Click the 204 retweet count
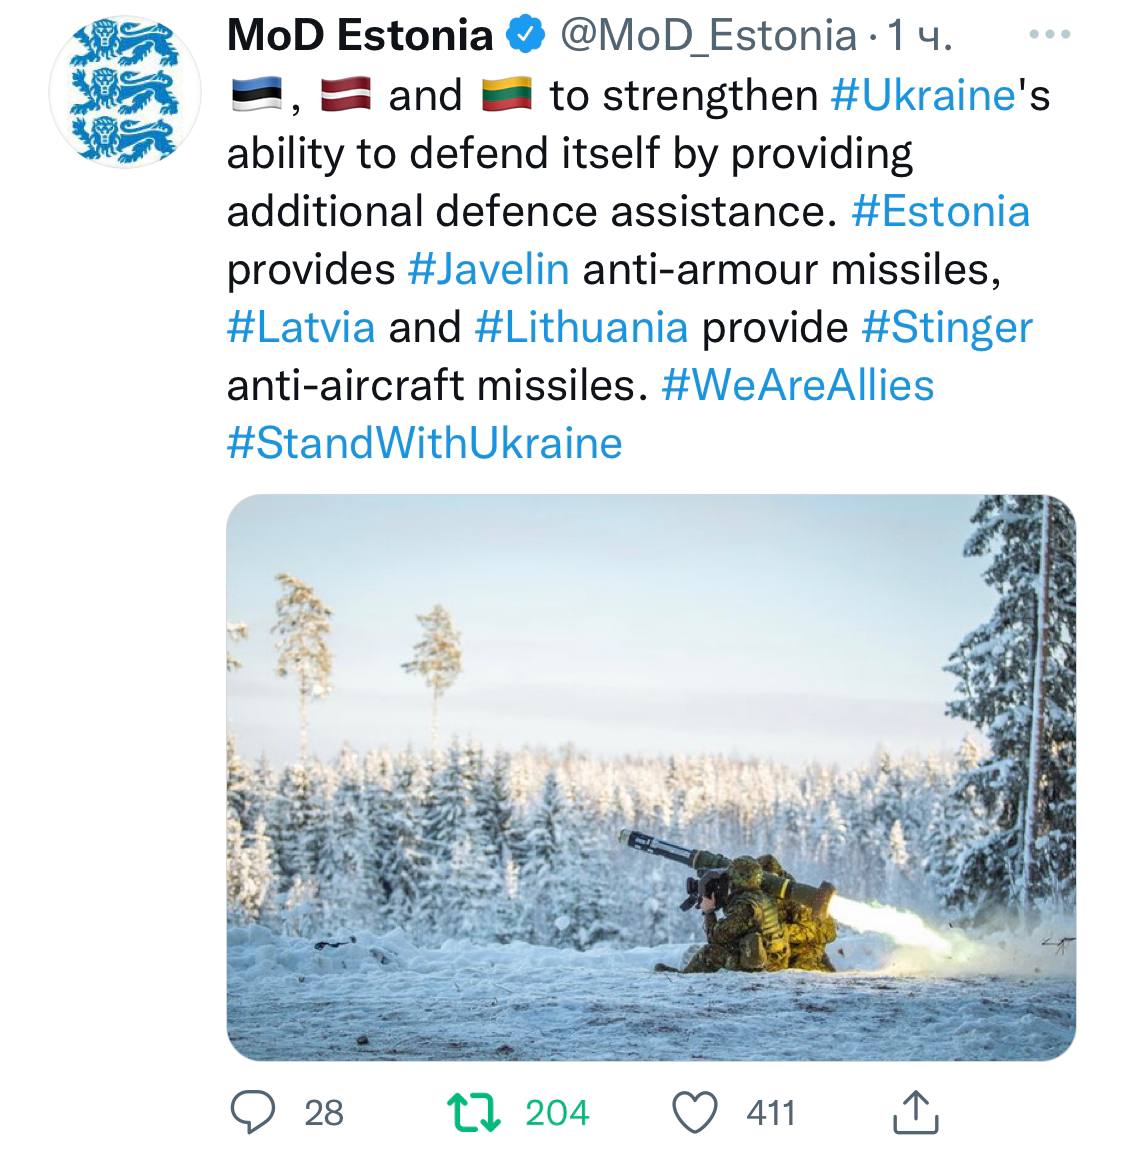 pos(557,1112)
